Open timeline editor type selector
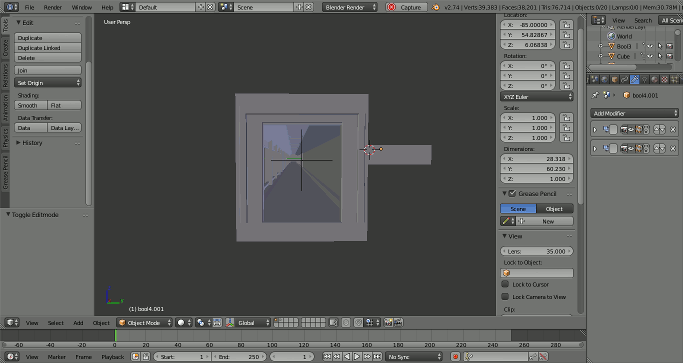Screen dimensions: 683x363 (x=12, y=356)
